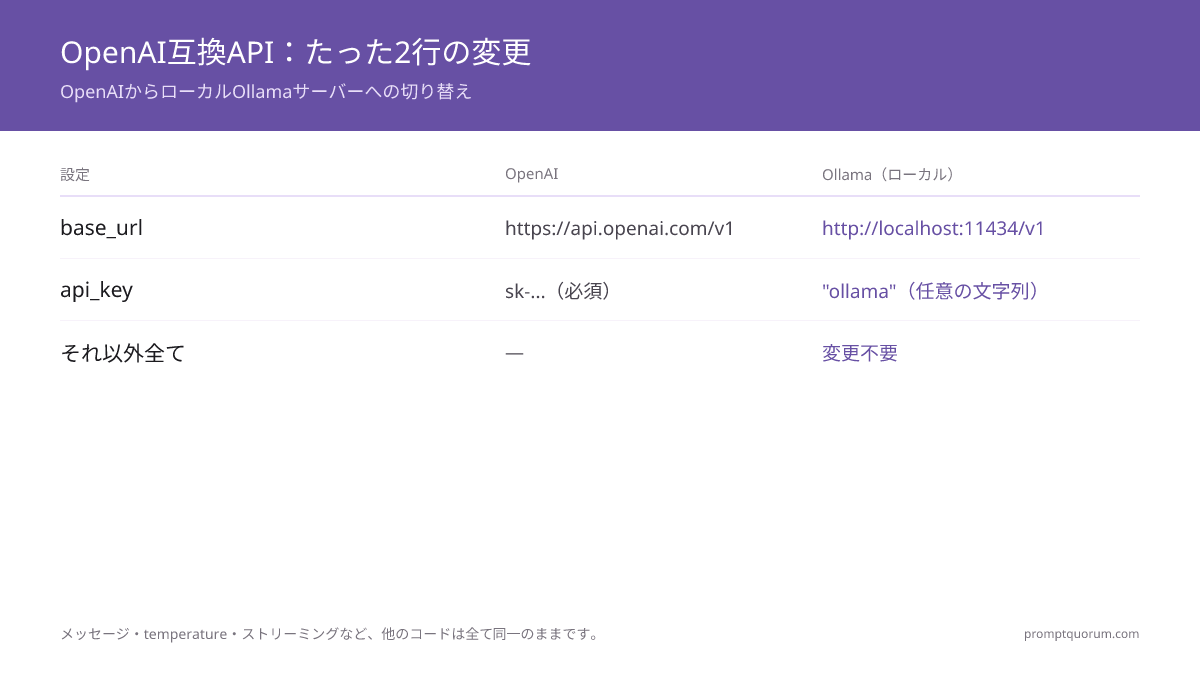Click the '変更不要' cell
The image size is (1200, 675).
[860, 353]
